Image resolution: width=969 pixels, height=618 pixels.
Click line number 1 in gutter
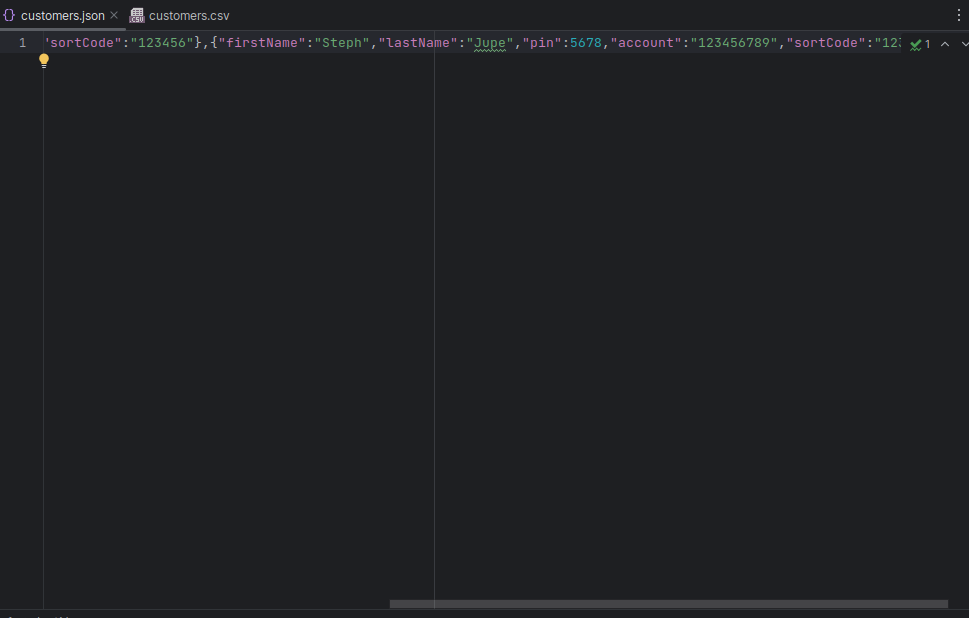tap(23, 43)
